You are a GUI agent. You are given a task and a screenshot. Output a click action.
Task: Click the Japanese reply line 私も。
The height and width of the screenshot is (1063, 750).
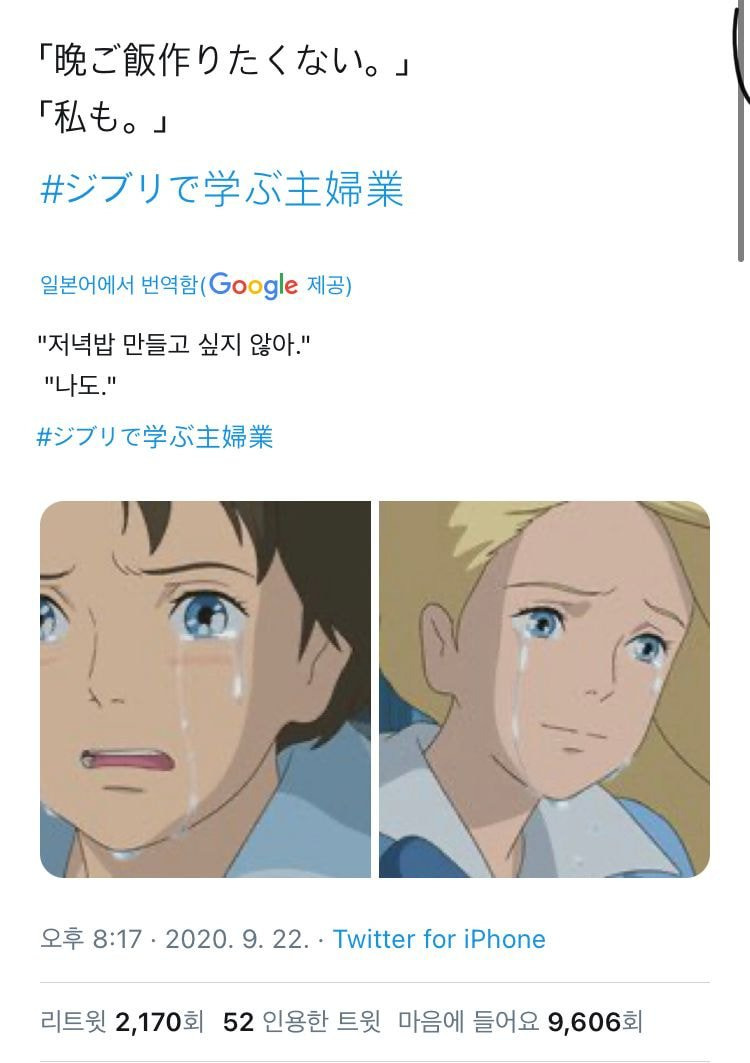[102, 119]
